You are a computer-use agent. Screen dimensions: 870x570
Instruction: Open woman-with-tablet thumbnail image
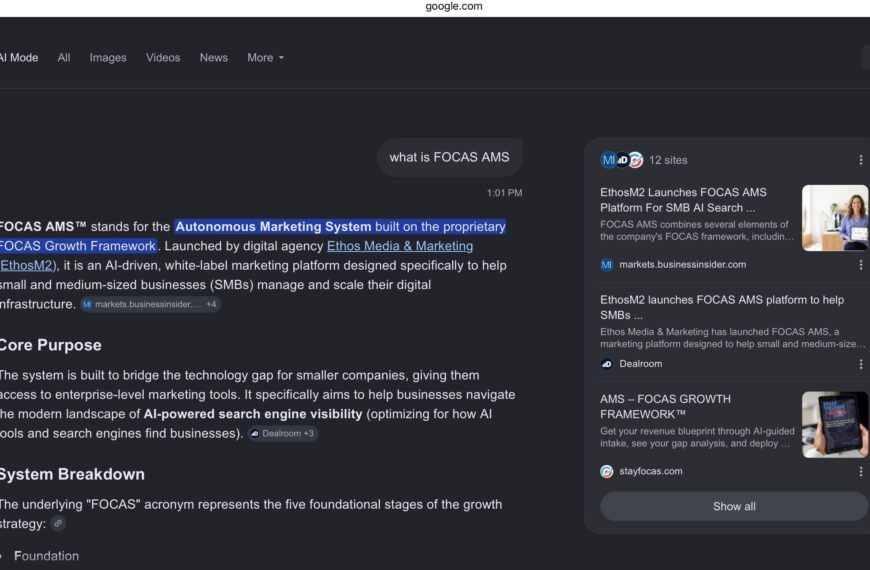[834, 218]
